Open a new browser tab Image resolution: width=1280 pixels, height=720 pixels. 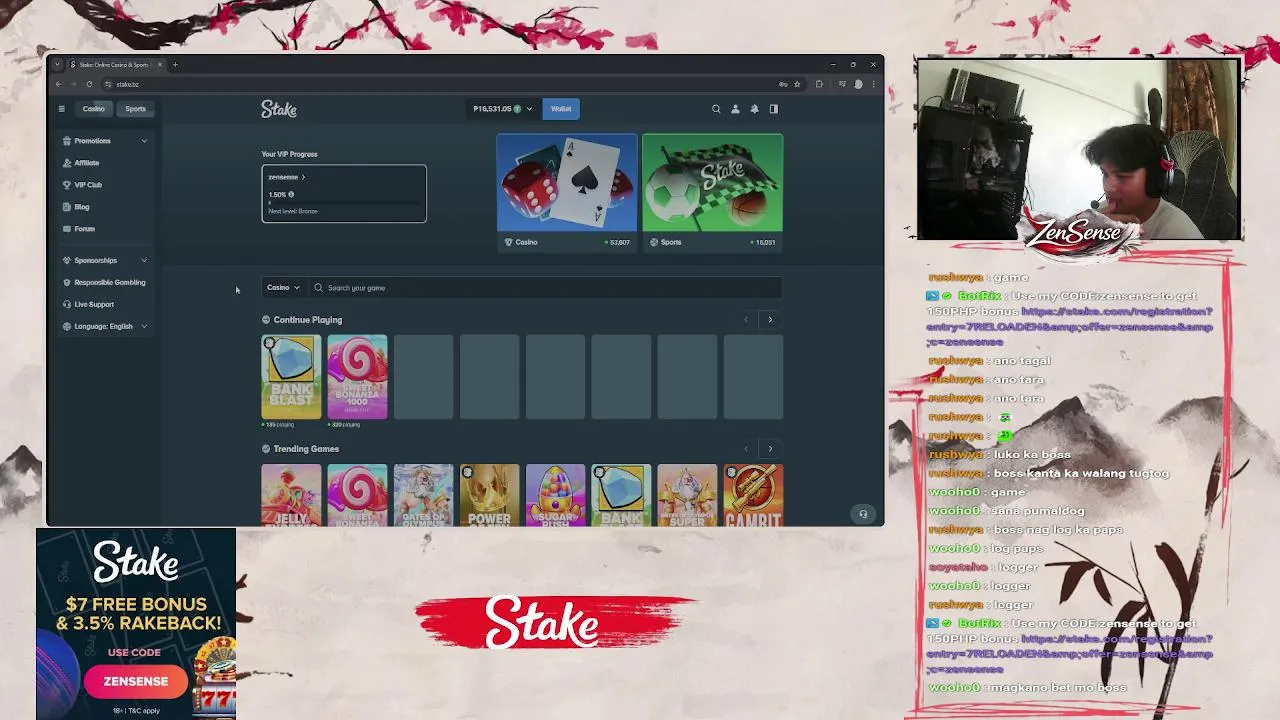coord(175,65)
